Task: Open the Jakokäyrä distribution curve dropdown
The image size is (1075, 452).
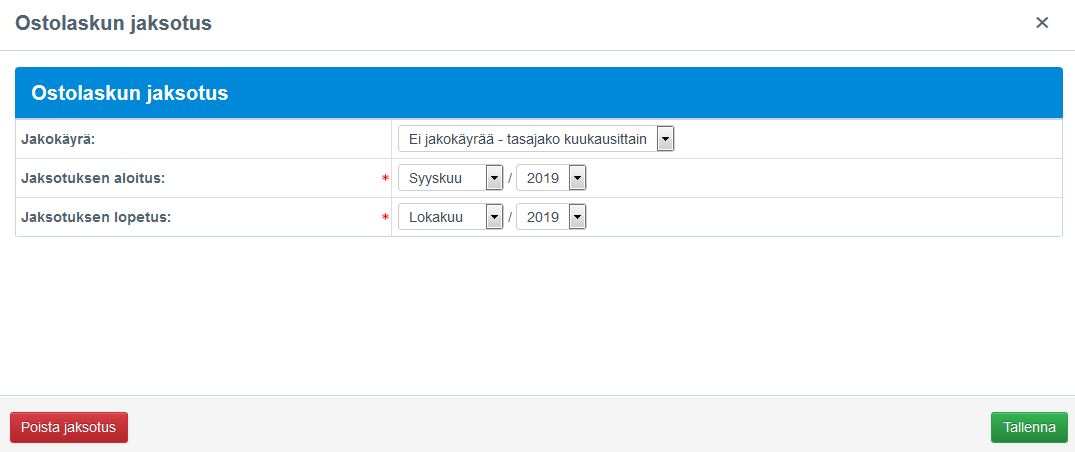Action: point(528,139)
